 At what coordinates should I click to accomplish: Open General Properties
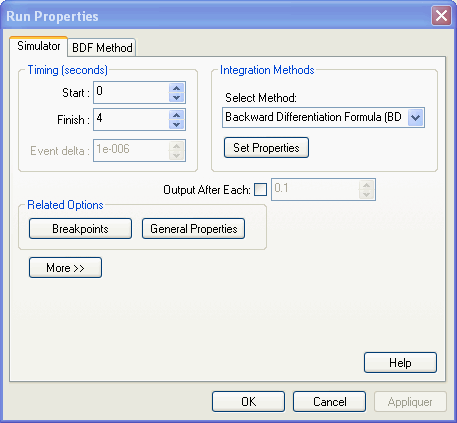click(193, 229)
